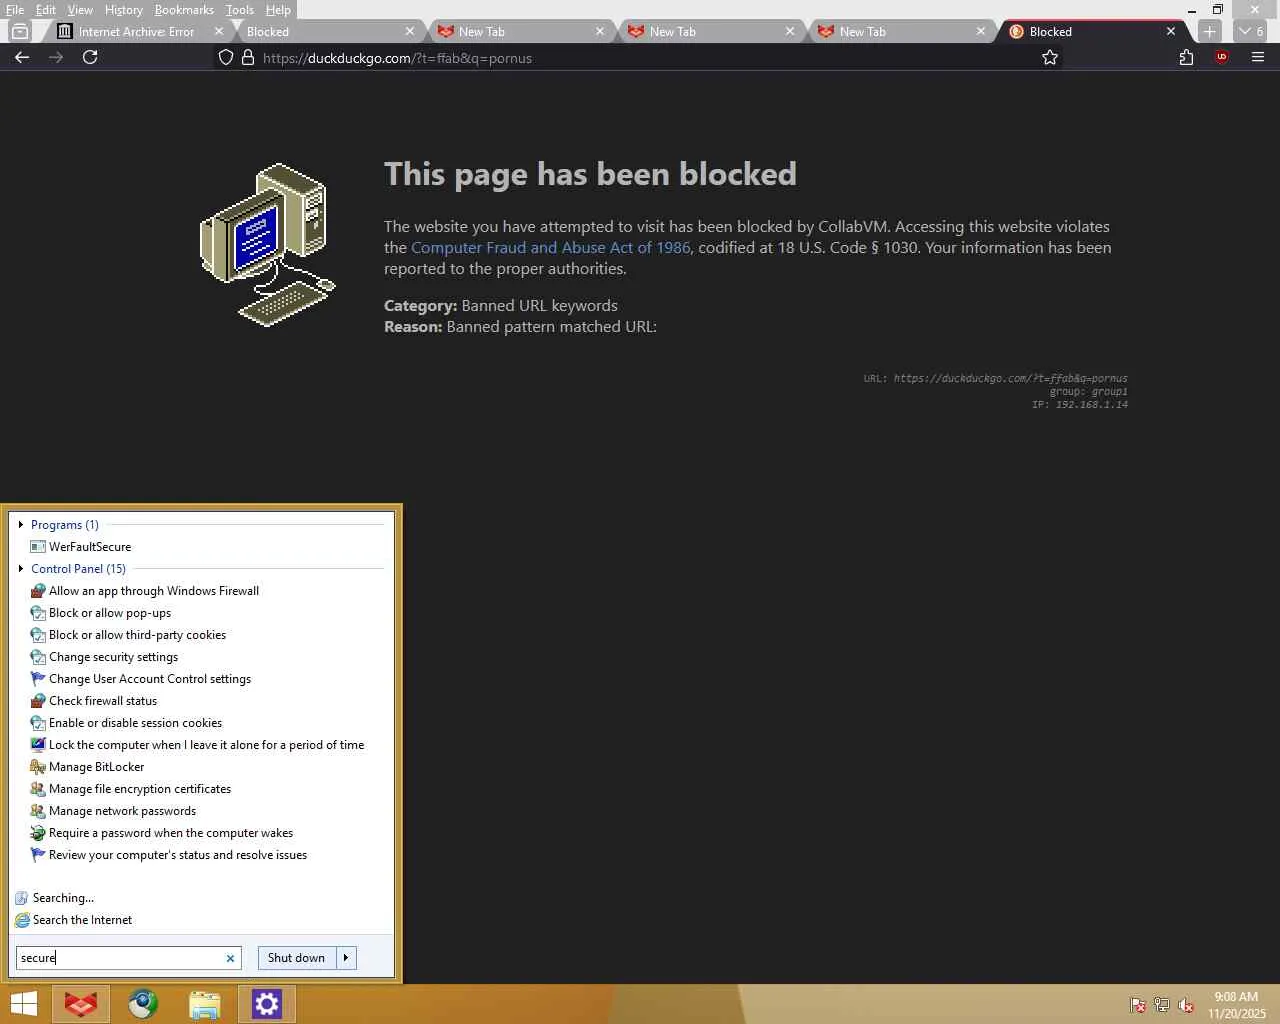Open the uBlock Origin extension
The height and width of the screenshot is (1024, 1280).
pos(1221,57)
